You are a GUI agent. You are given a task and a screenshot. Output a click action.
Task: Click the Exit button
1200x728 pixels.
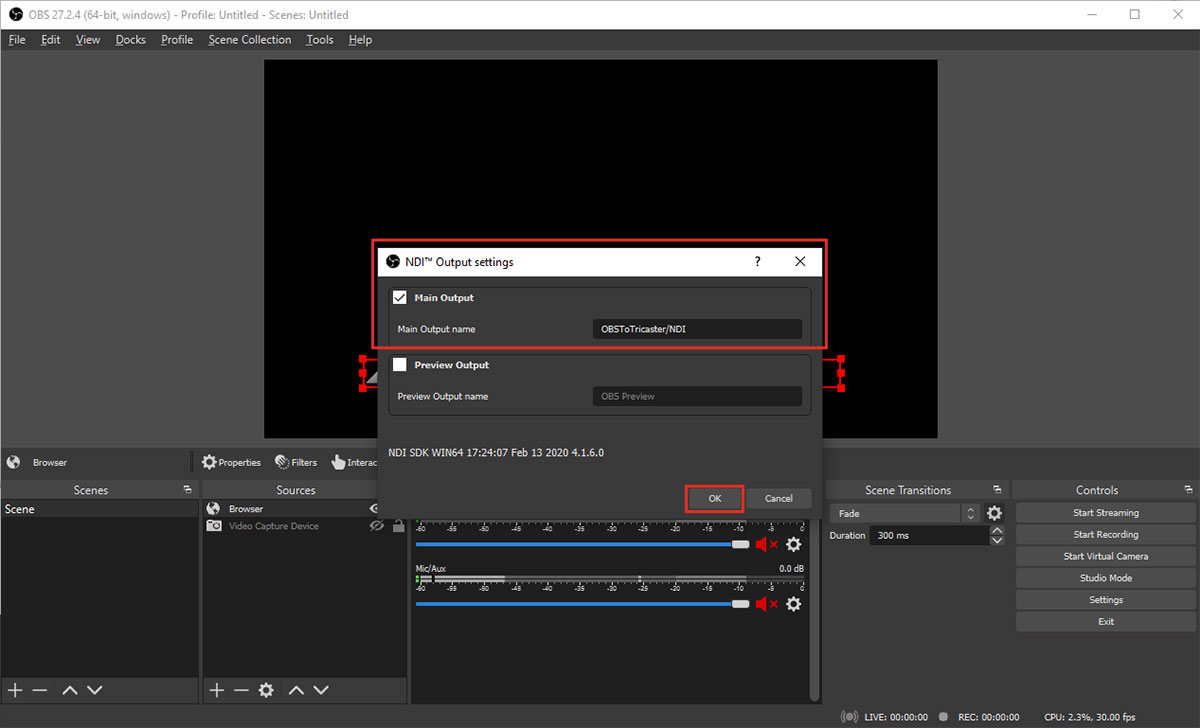coord(1106,622)
